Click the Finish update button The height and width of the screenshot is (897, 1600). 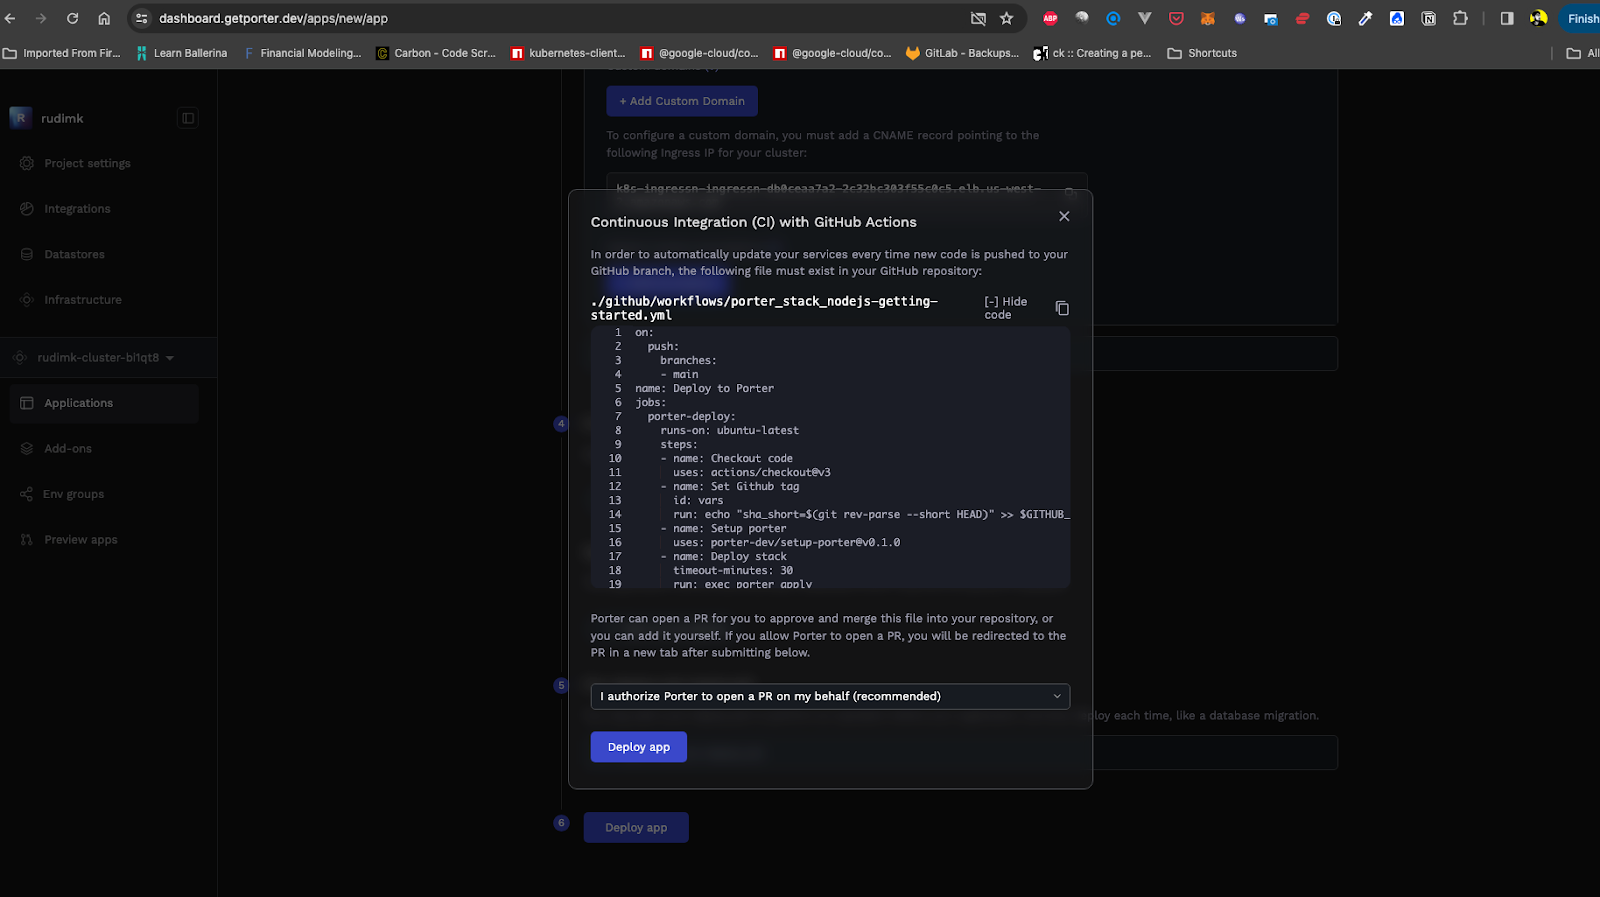click(1581, 18)
